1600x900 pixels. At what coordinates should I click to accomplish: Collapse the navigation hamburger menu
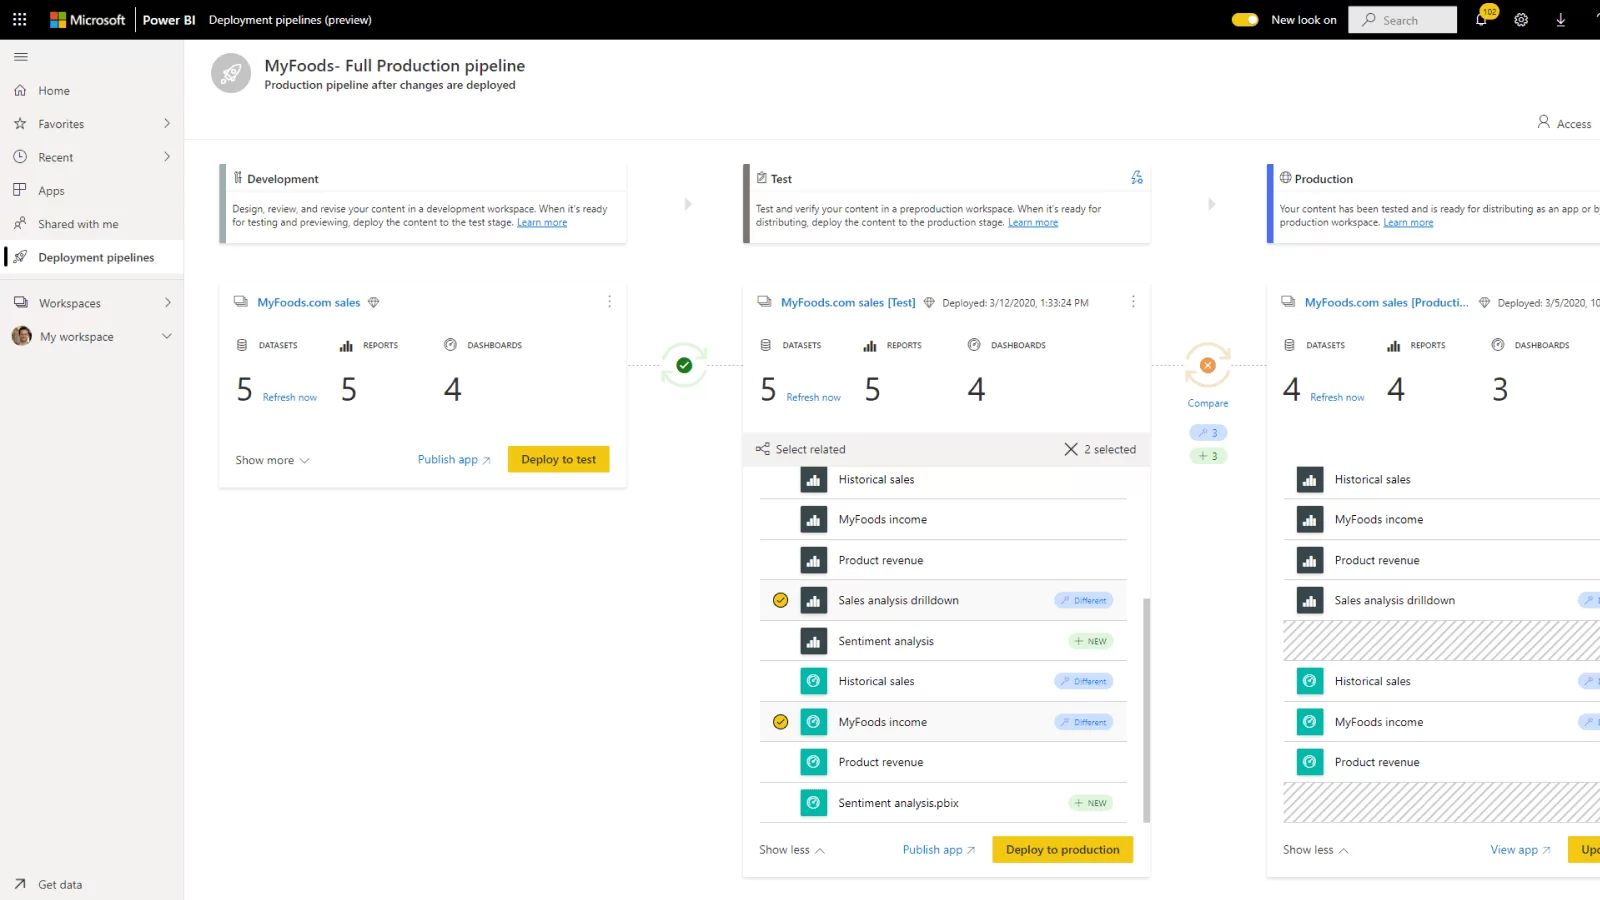pyautogui.click(x=21, y=57)
